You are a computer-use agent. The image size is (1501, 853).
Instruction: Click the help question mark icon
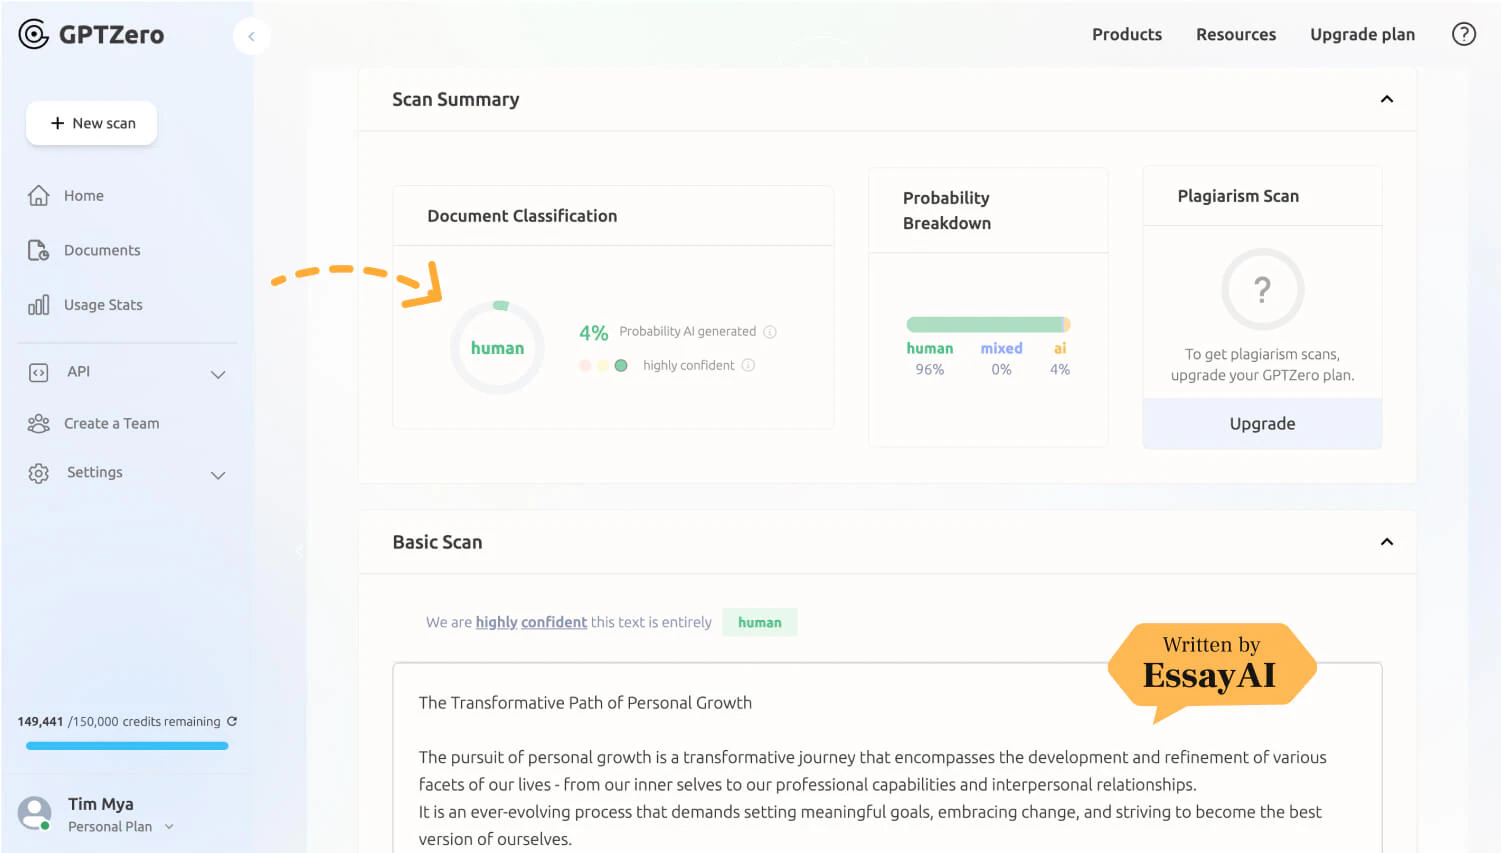pos(1463,33)
